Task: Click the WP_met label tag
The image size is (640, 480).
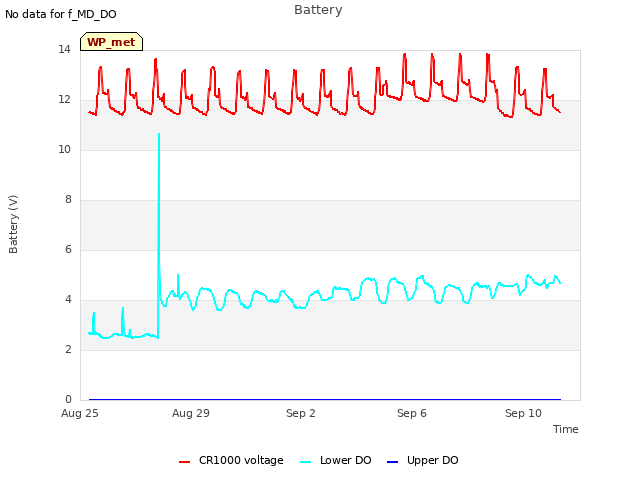Action: (x=111, y=42)
